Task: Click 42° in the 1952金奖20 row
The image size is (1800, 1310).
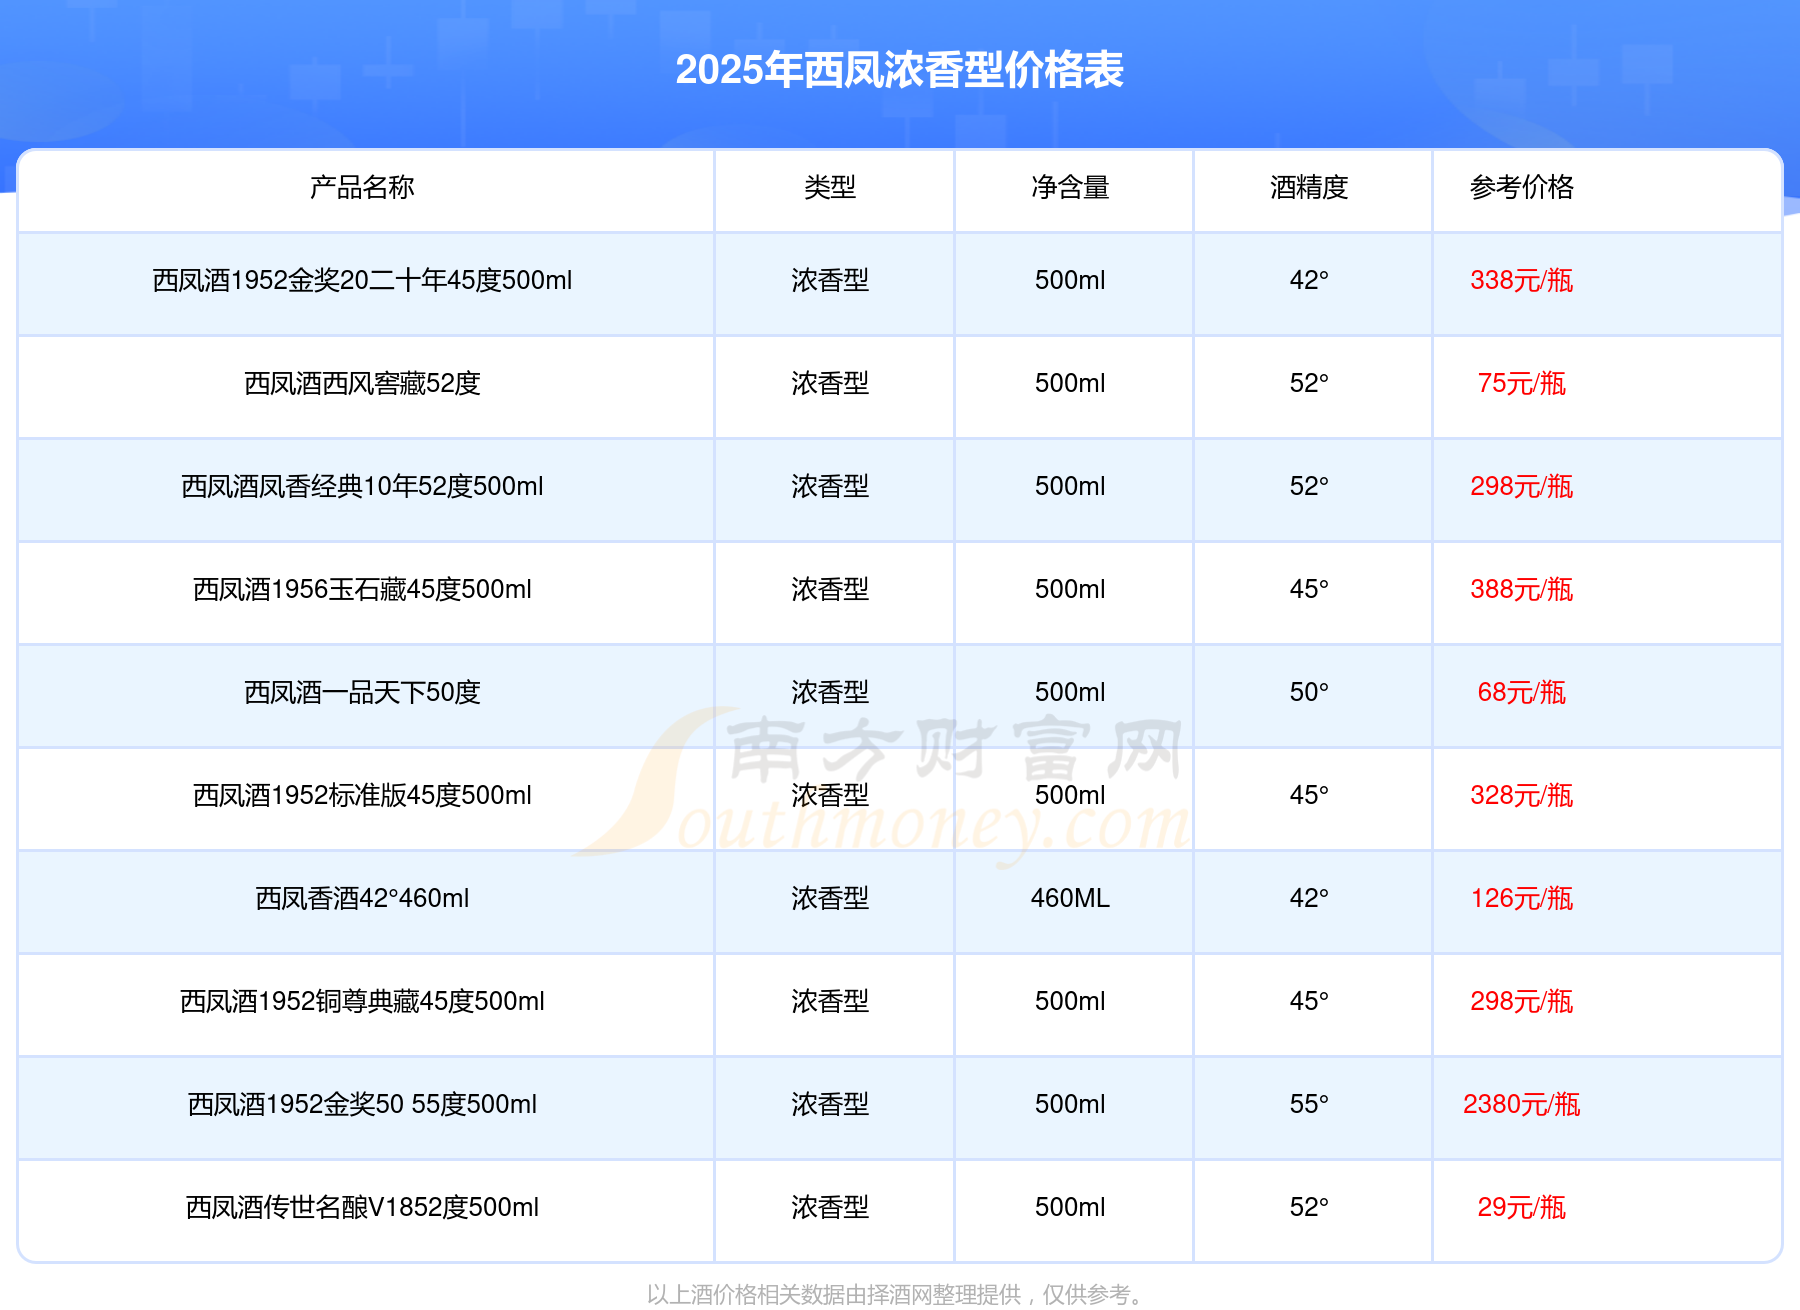Action: pos(1309,280)
